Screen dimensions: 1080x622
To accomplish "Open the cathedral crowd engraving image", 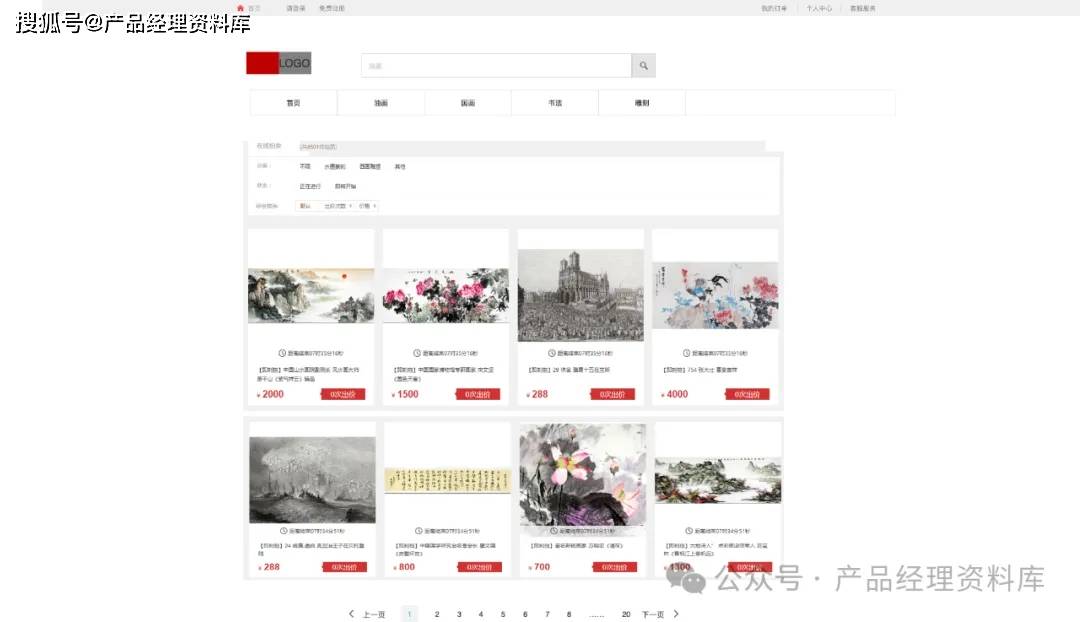I will [x=581, y=295].
